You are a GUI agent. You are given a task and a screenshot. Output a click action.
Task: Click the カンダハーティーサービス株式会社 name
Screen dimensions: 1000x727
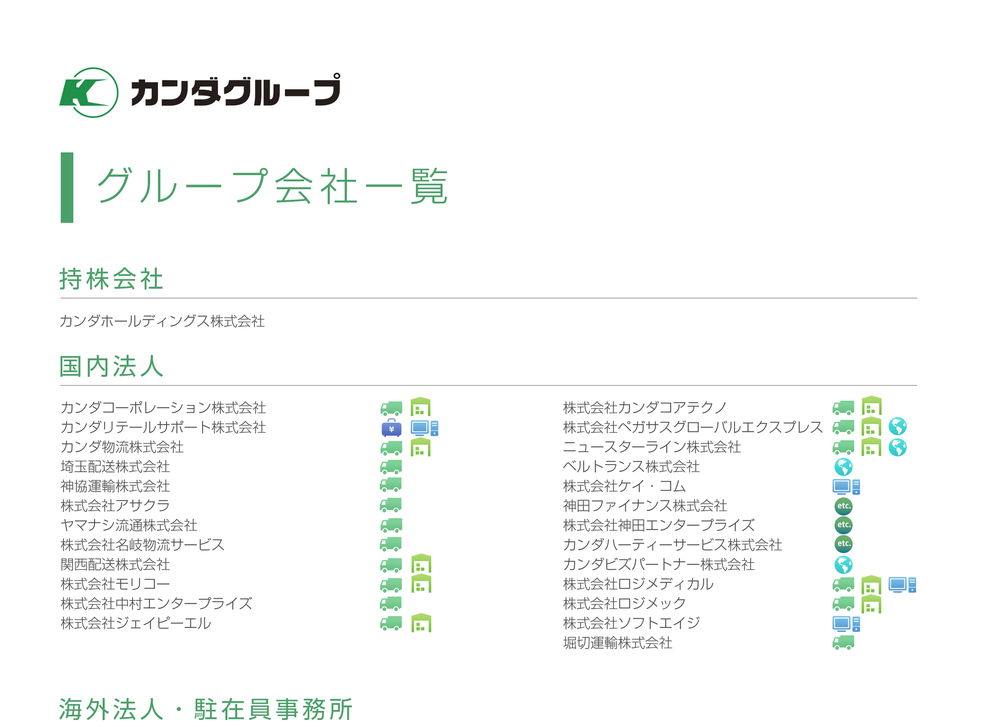672,545
